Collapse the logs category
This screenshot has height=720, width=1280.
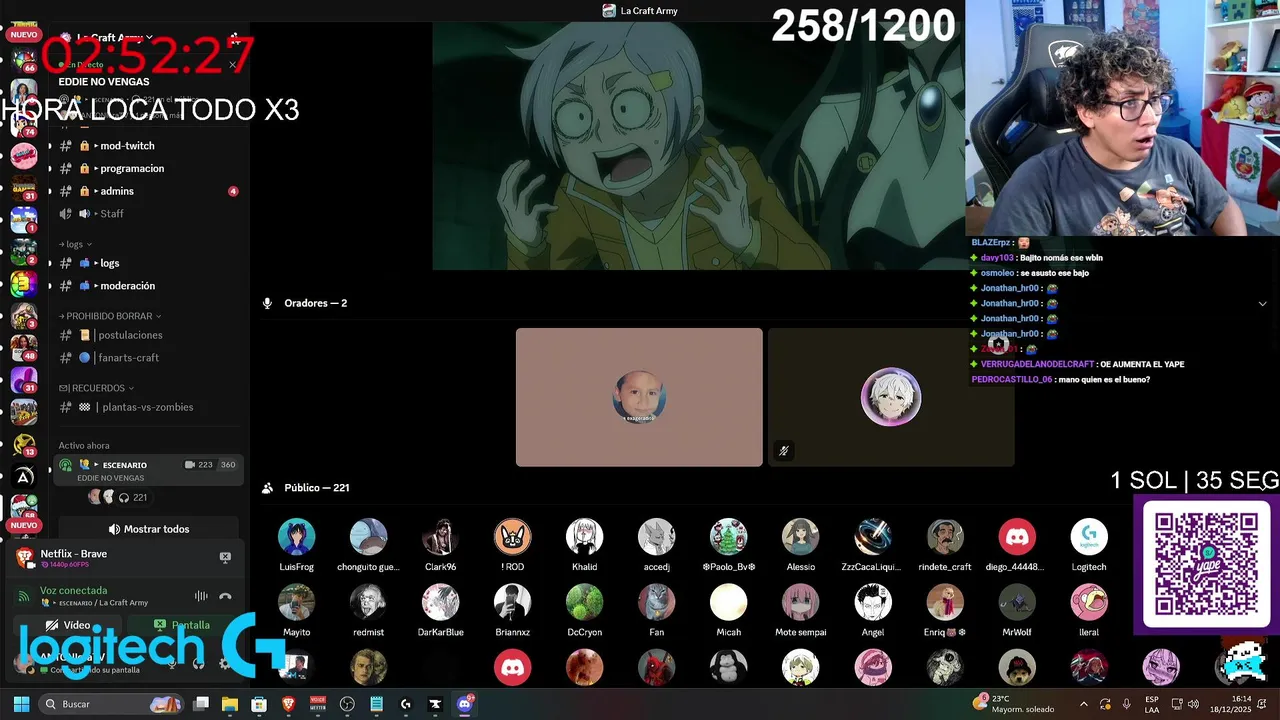75,244
